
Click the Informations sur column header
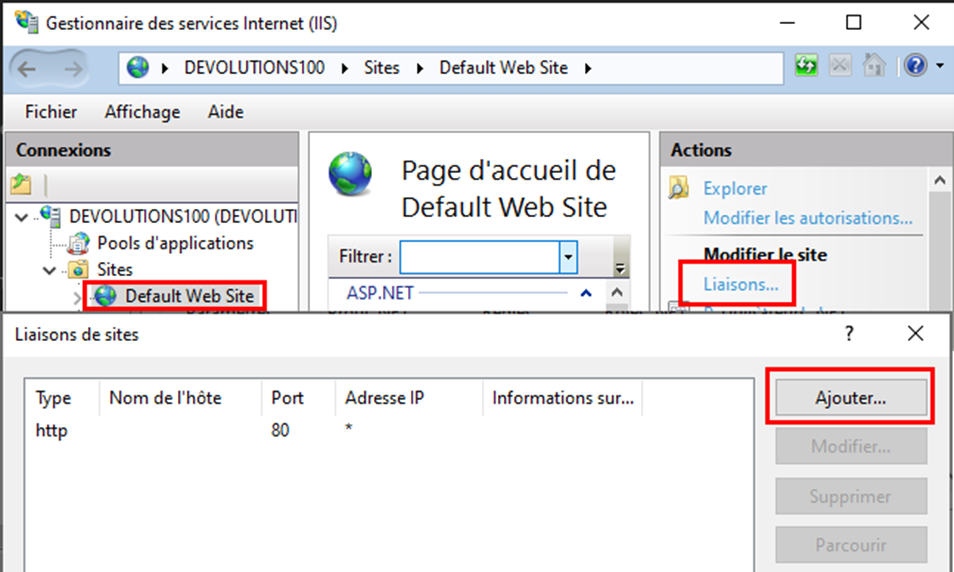563,398
